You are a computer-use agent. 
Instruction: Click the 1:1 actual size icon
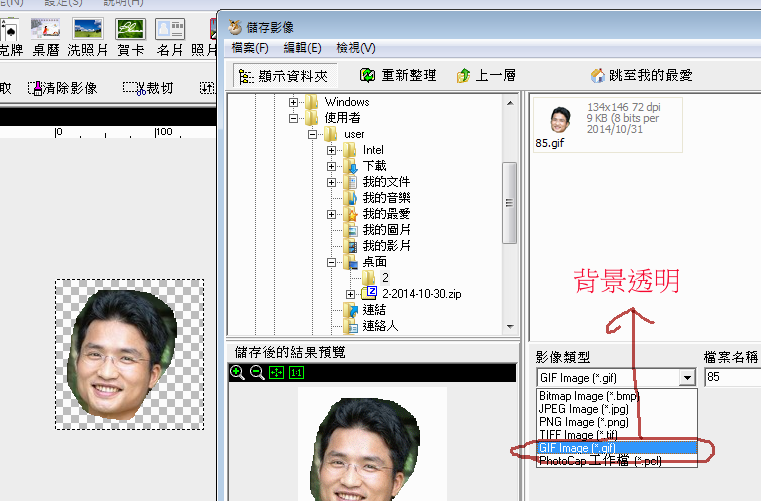click(x=296, y=372)
